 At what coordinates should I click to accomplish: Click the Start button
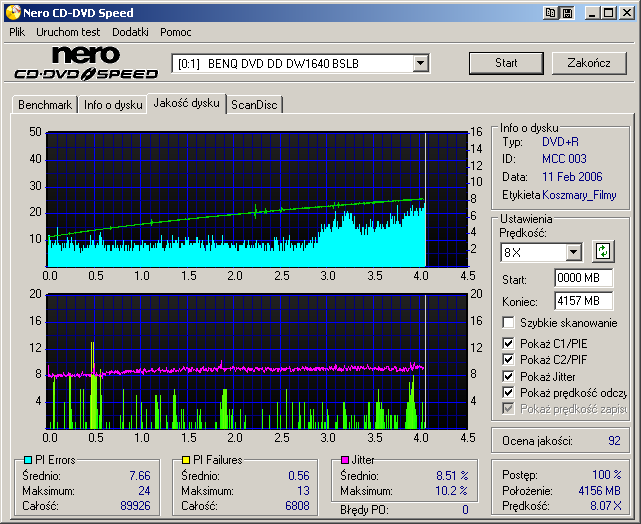[x=506, y=63]
